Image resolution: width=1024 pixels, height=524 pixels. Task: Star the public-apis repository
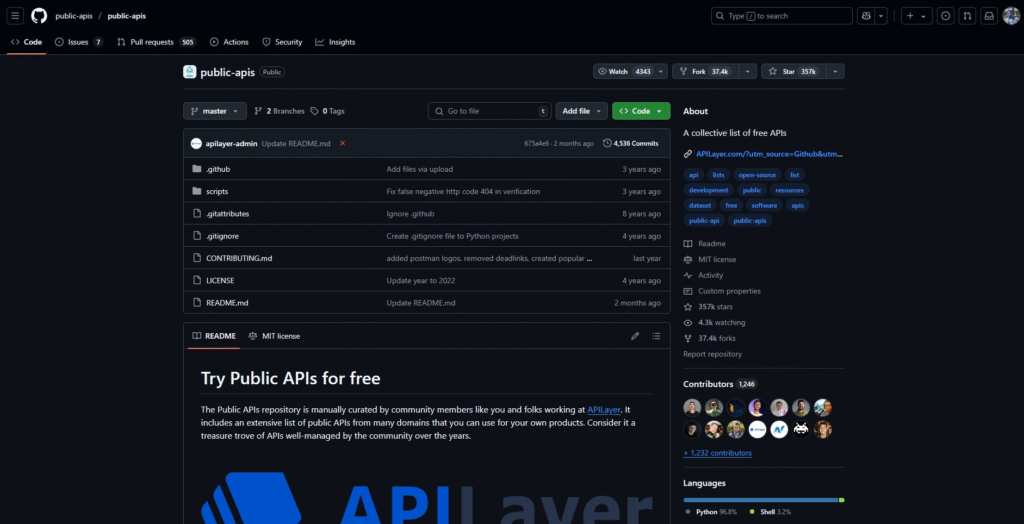(795, 72)
